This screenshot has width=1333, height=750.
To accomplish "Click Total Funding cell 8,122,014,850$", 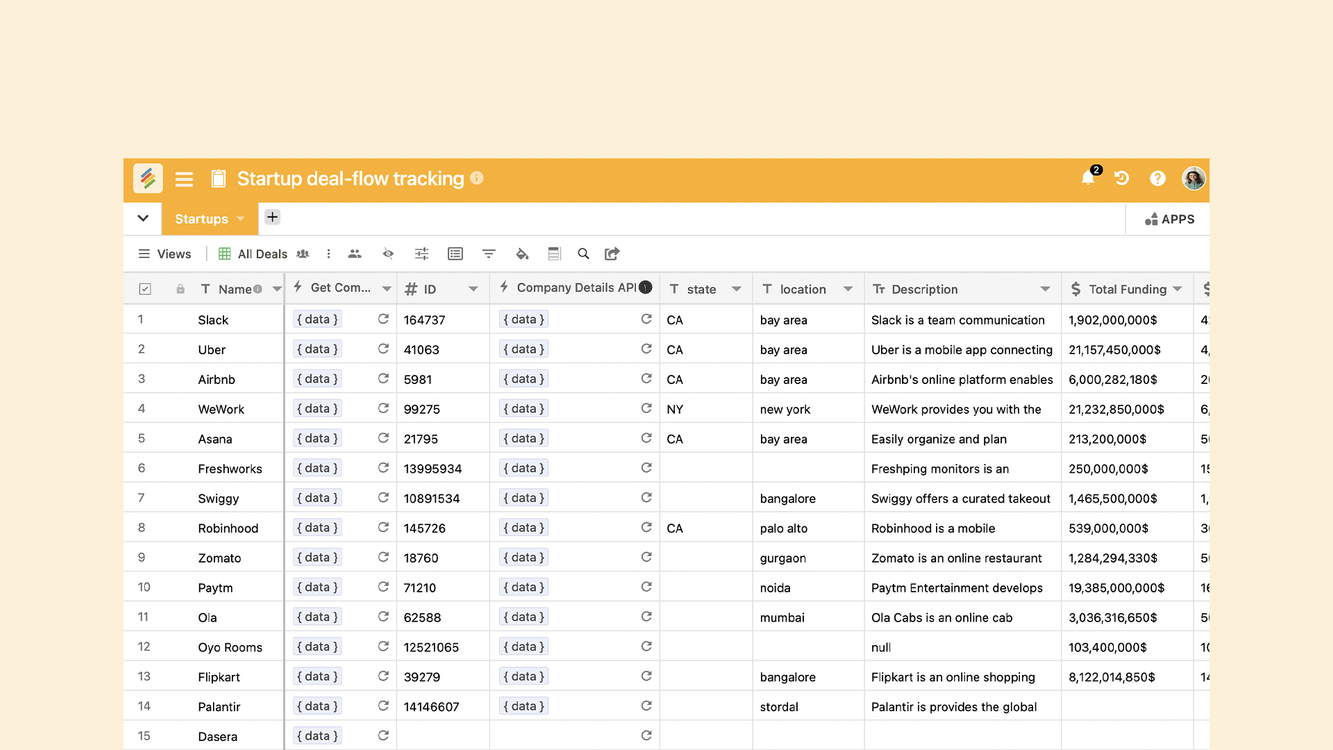I will click(1128, 676).
